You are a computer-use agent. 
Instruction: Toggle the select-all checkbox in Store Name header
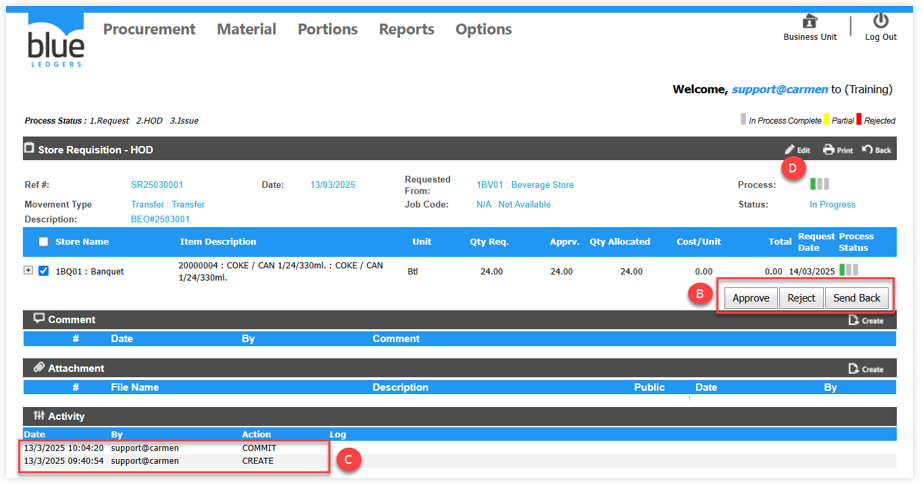coord(43,242)
